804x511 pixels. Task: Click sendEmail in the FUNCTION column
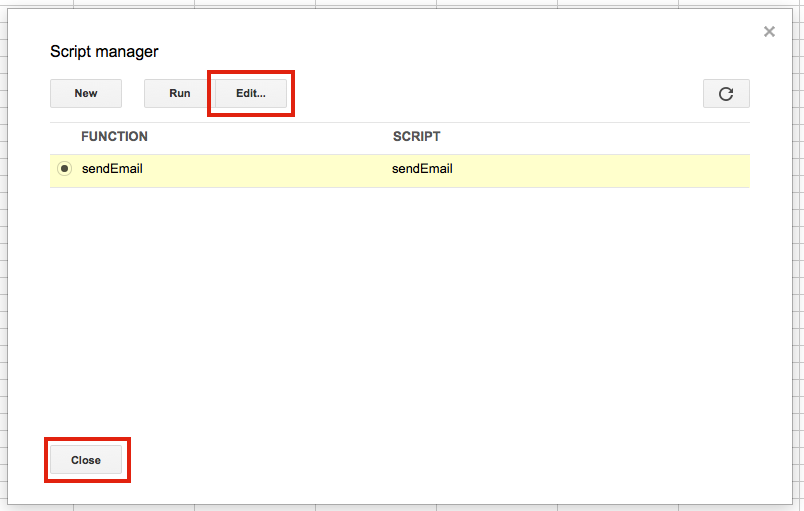coord(112,169)
